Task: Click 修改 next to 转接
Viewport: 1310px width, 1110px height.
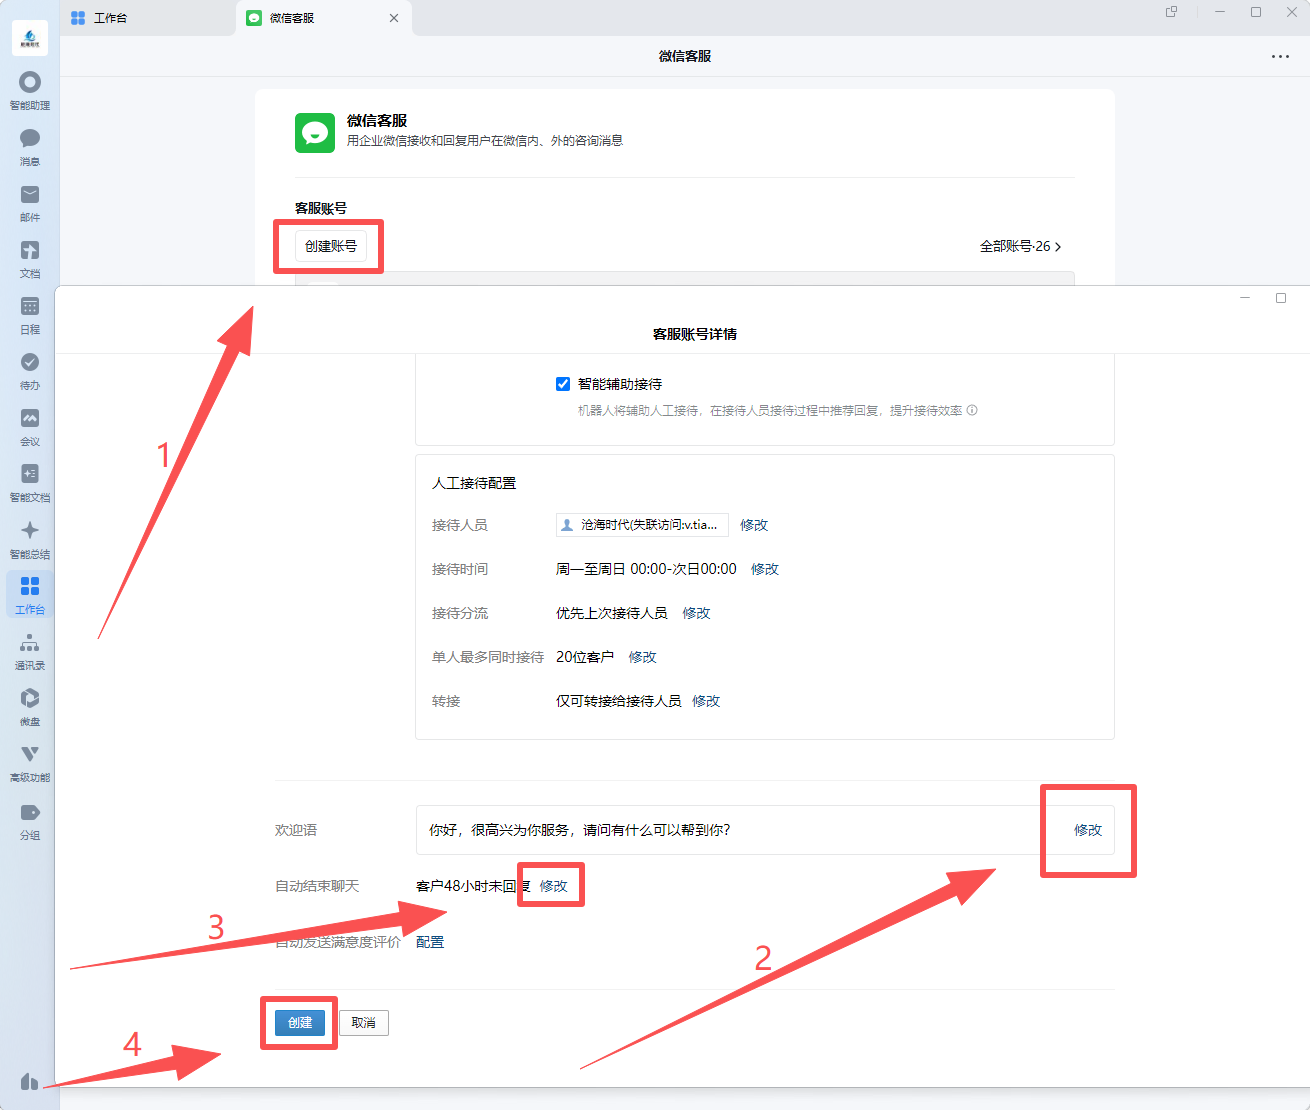Action: 706,701
